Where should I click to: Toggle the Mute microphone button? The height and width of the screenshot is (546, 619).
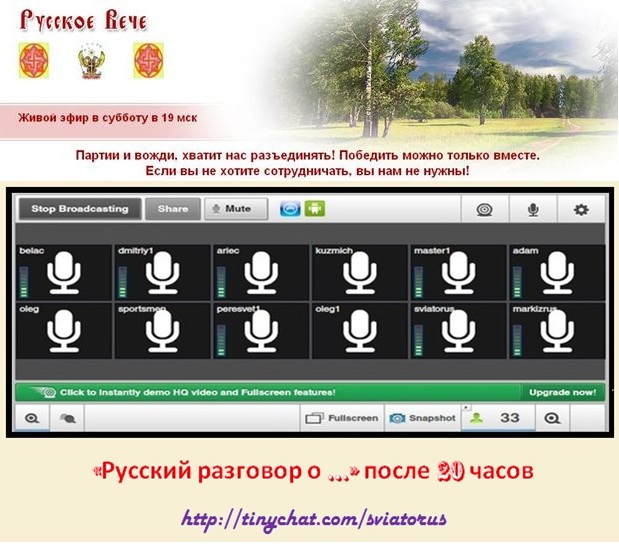click(236, 209)
